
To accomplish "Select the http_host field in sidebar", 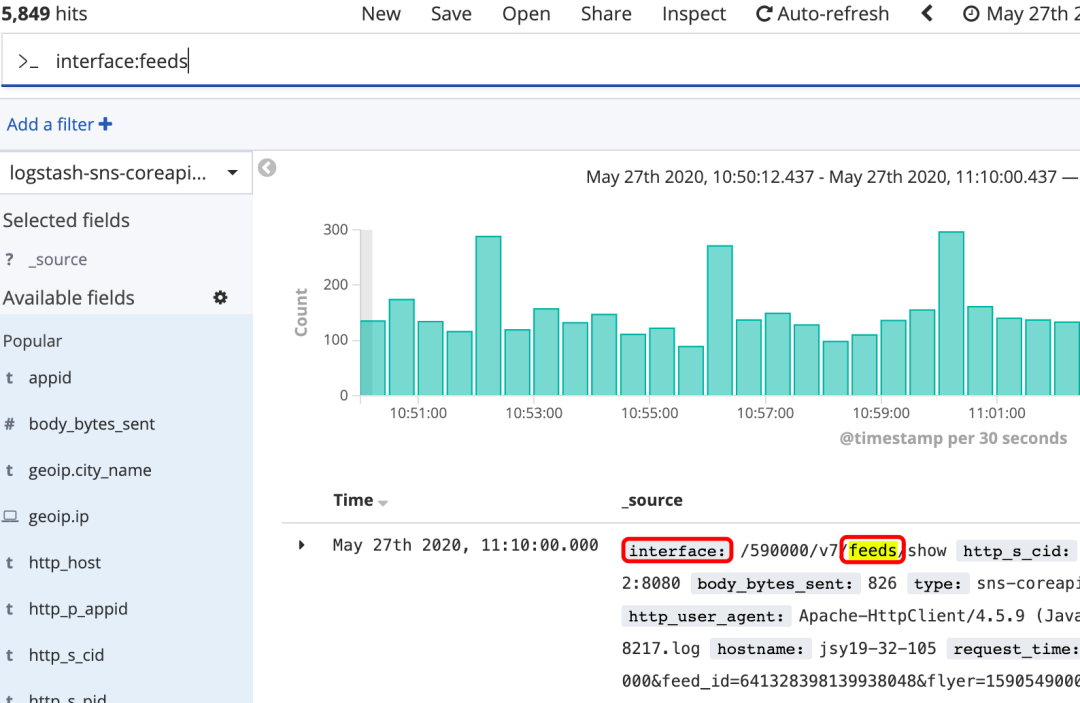I will [65, 563].
